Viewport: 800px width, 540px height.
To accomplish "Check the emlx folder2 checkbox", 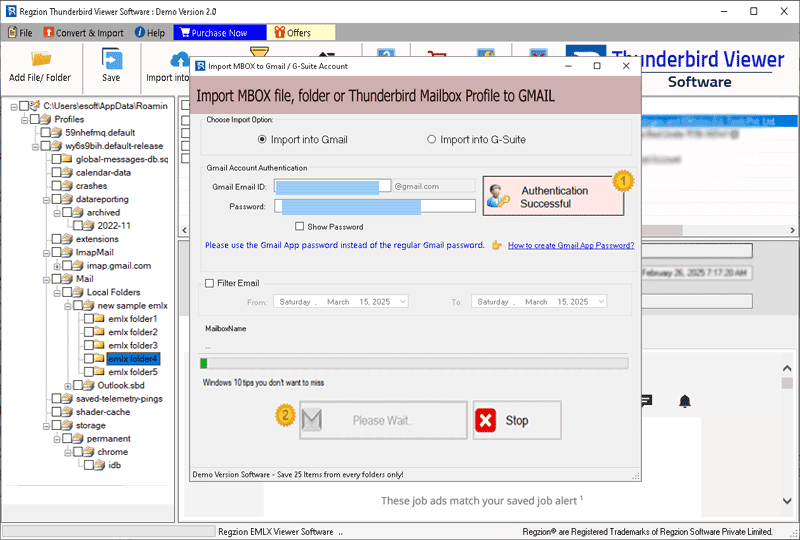I will click(89, 332).
